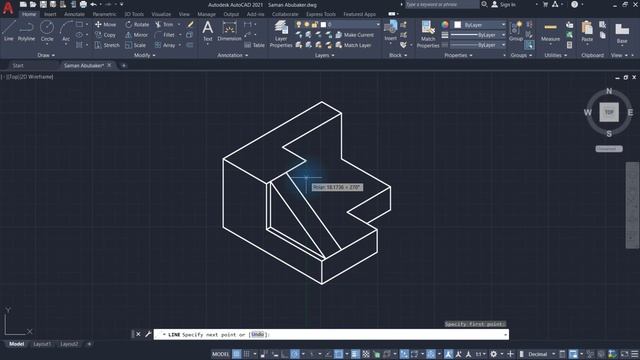Image resolution: width=640 pixels, height=360 pixels.
Task: Click the Trim tool
Action: (x=164, y=24)
